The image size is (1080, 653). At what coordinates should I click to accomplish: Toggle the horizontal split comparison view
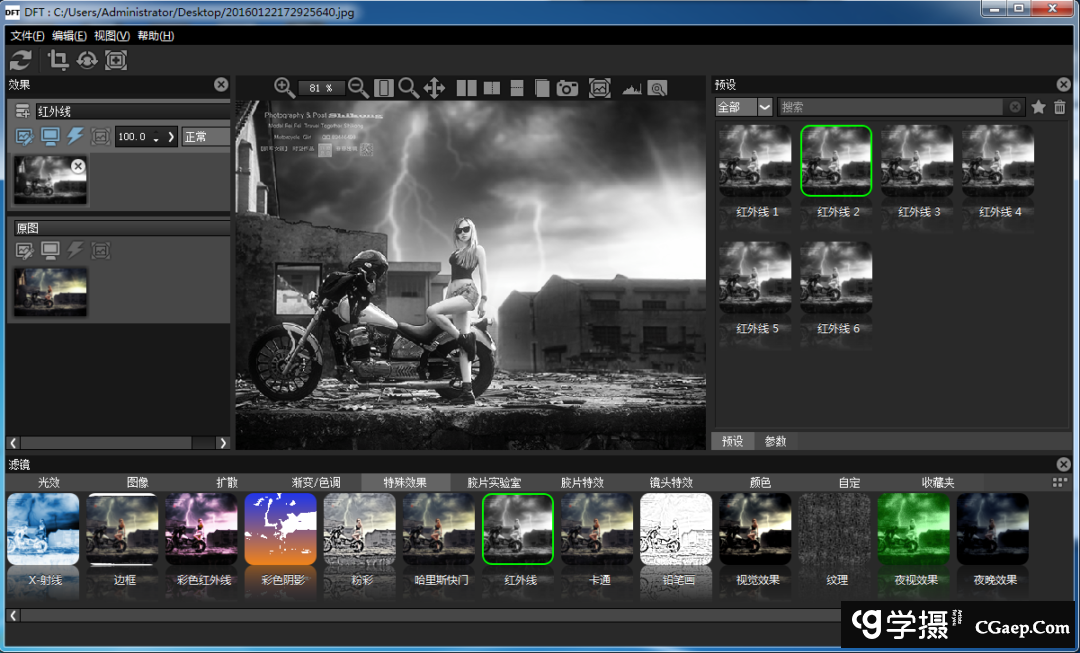coord(517,88)
